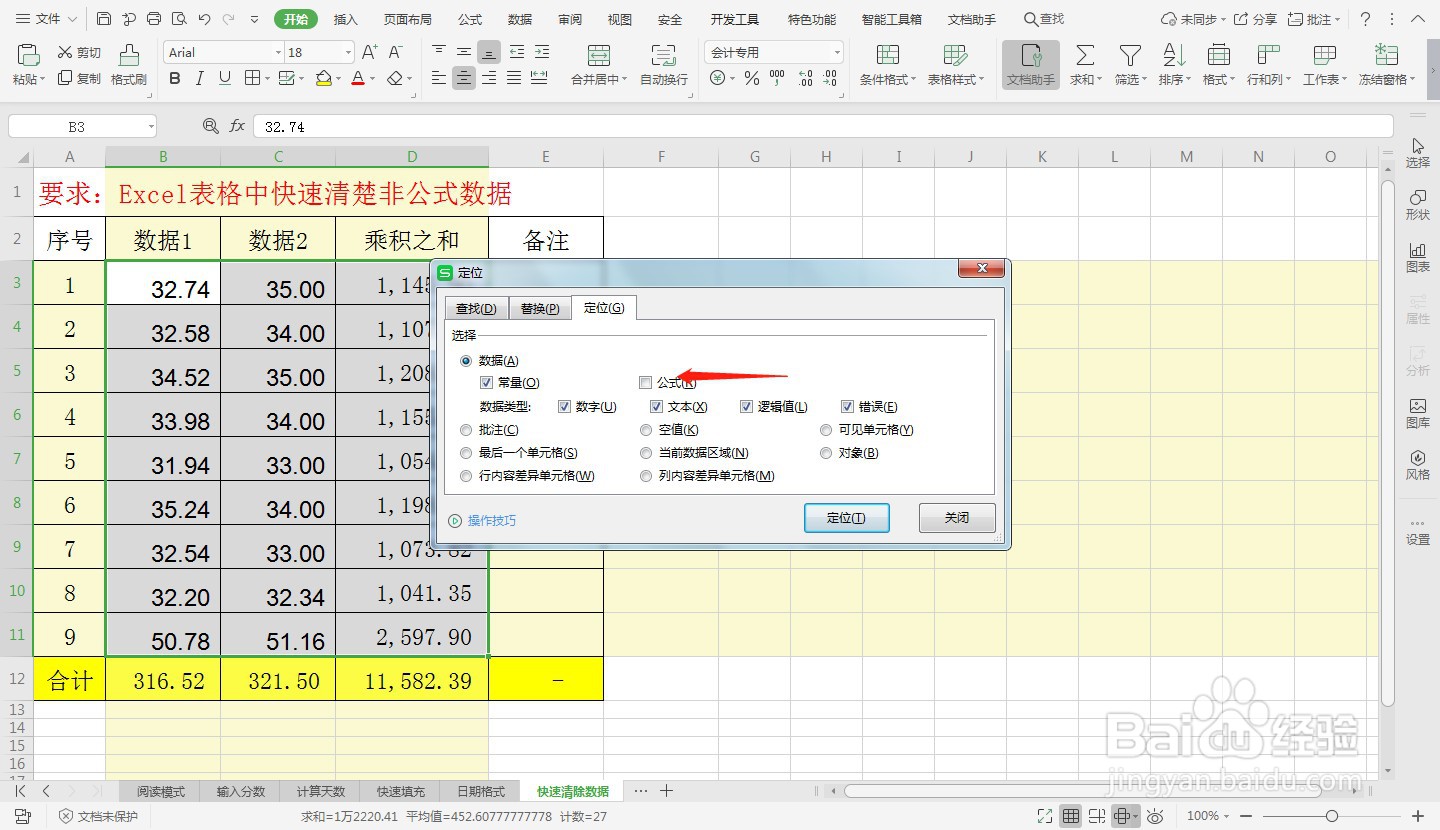Click the eye-protection mode status bar icon
The image size is (1440, 830).
(x=1155, y=816)
